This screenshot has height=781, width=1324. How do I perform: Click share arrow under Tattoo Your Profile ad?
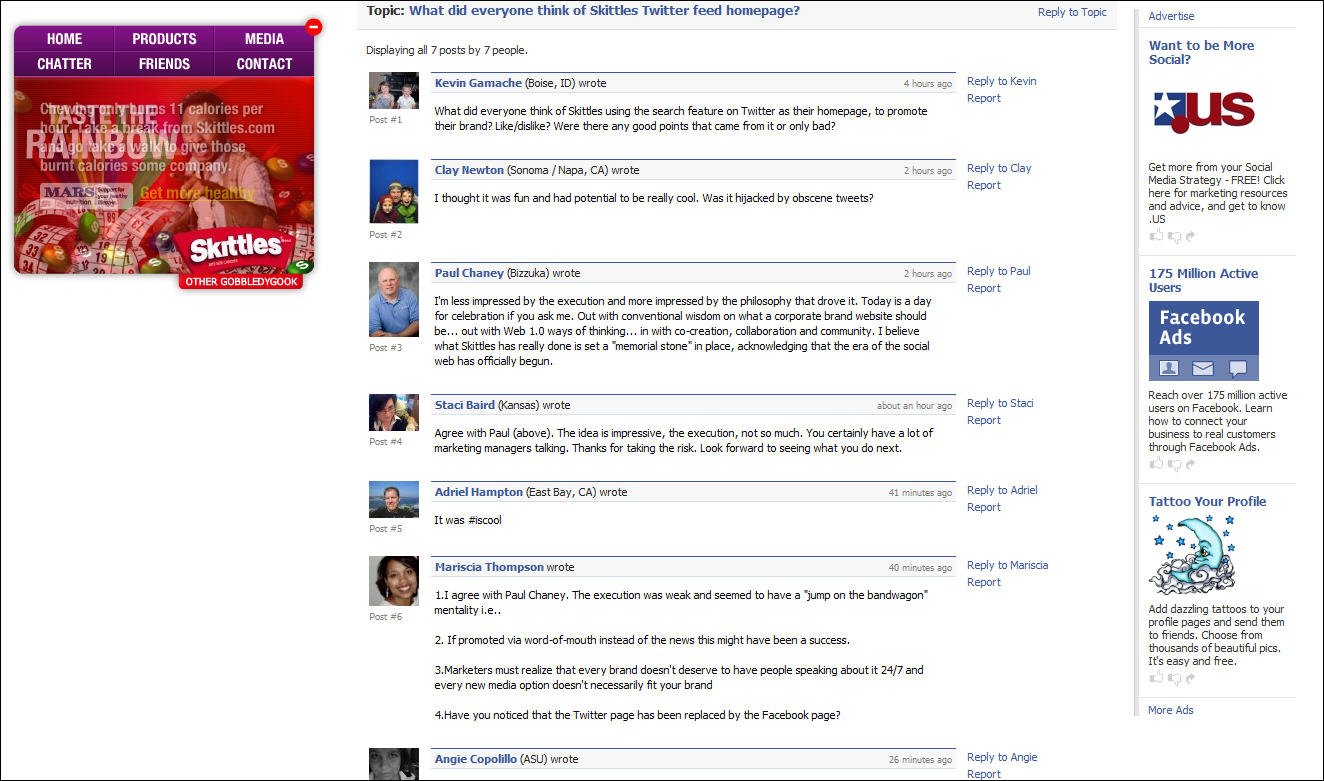click(1190, 679)
